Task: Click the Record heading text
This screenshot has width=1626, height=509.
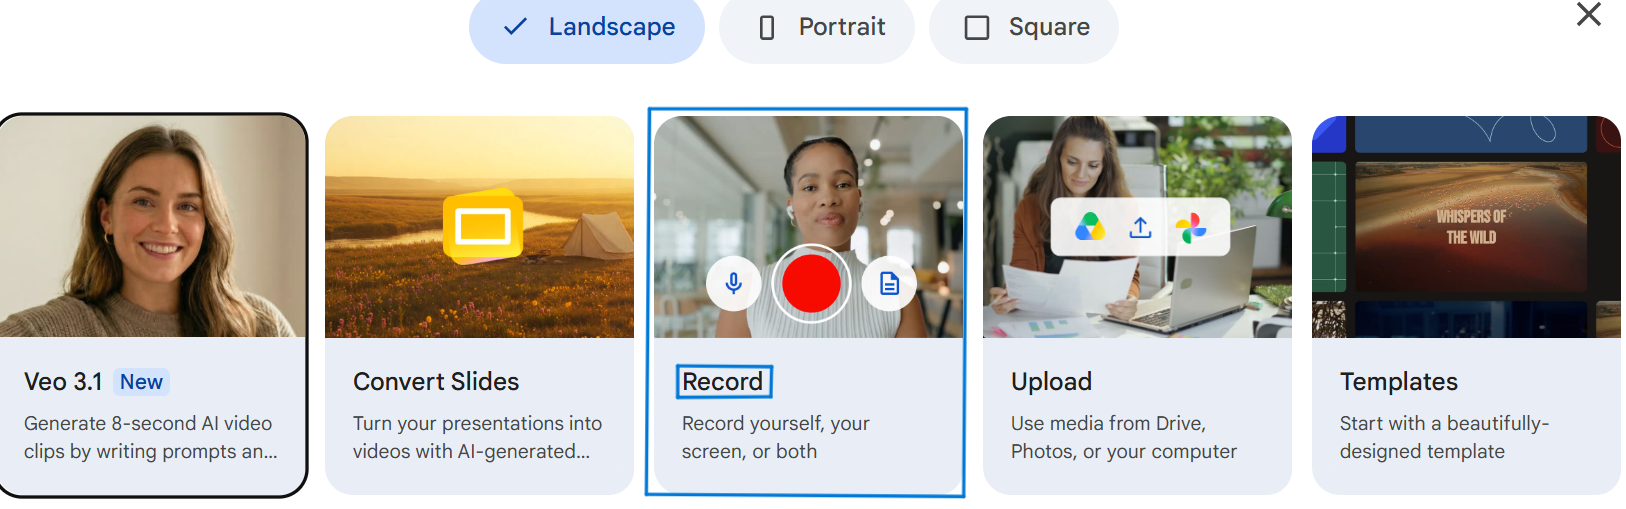Action: 723,381
